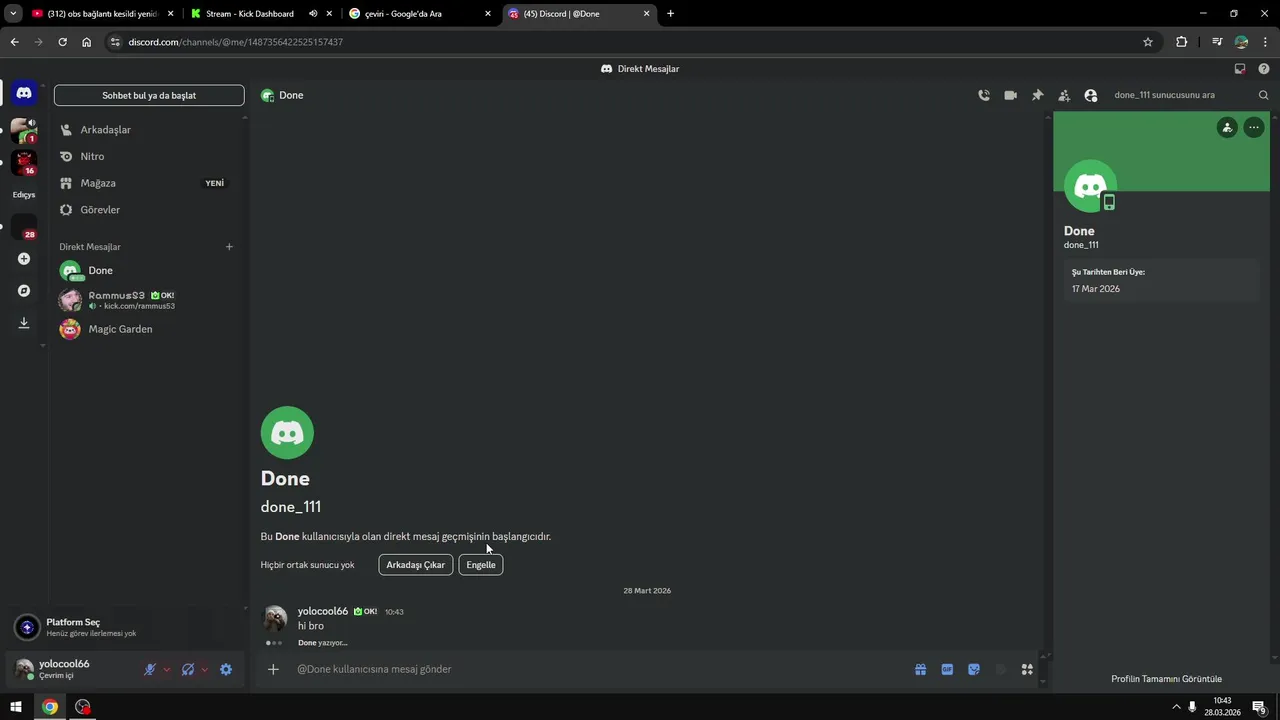Switch to Kick Dashboard browser tab

[262, 14]
